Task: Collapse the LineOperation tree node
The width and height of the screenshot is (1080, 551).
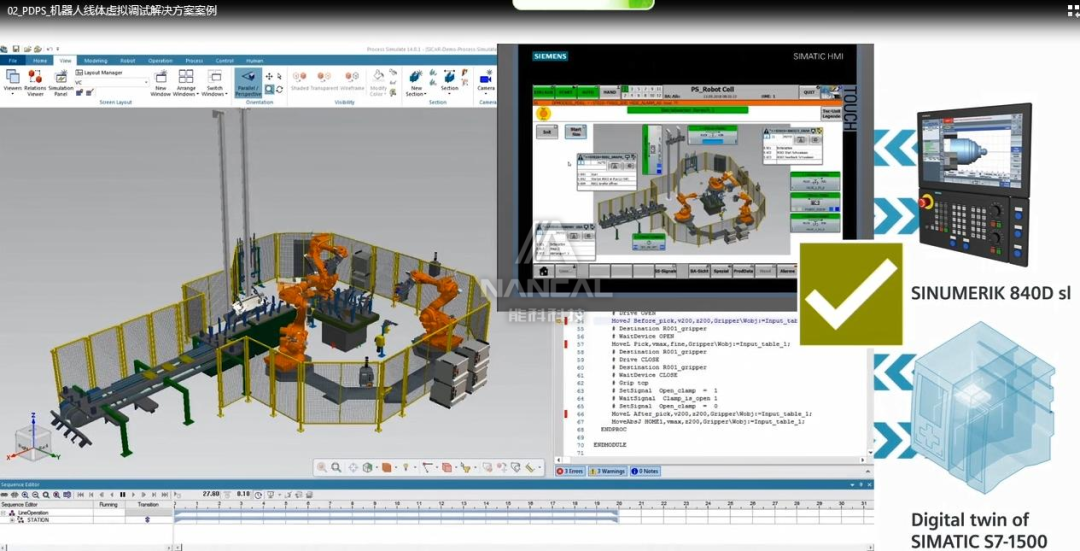Action: pos(3,512)
